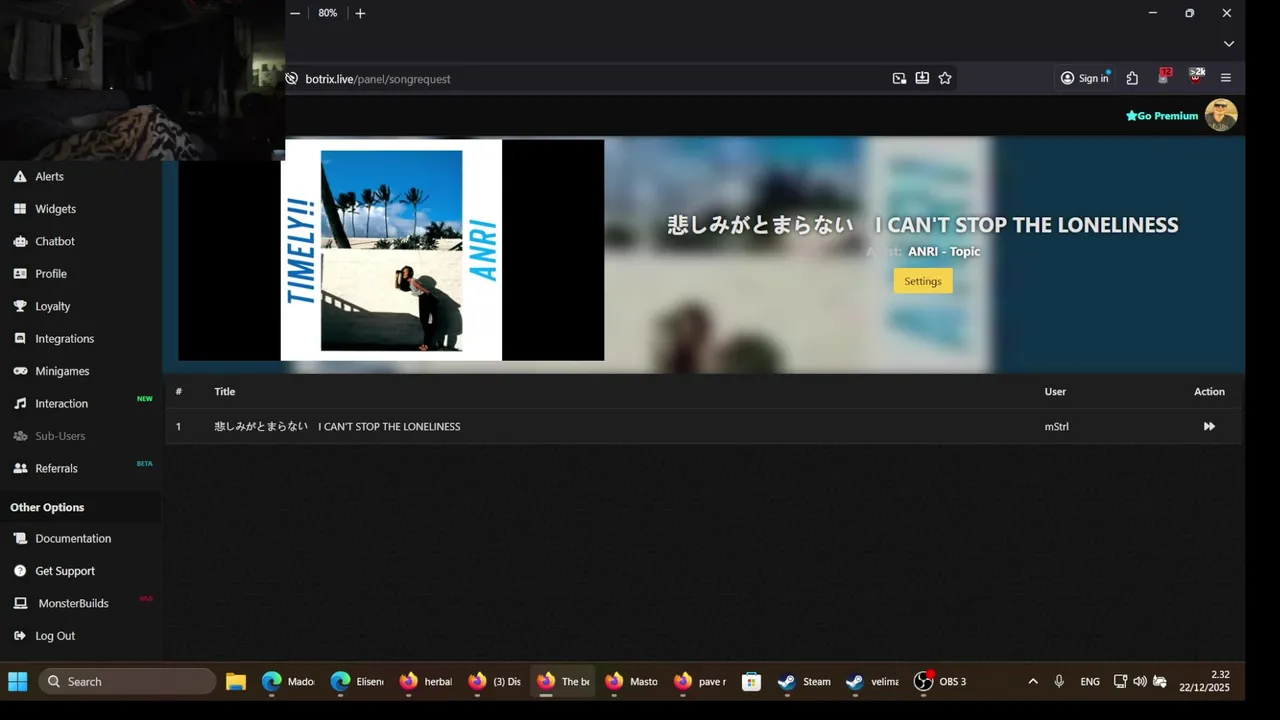Switch to the Steam taskbar window

pyautogui.click(x=805, y=682)
